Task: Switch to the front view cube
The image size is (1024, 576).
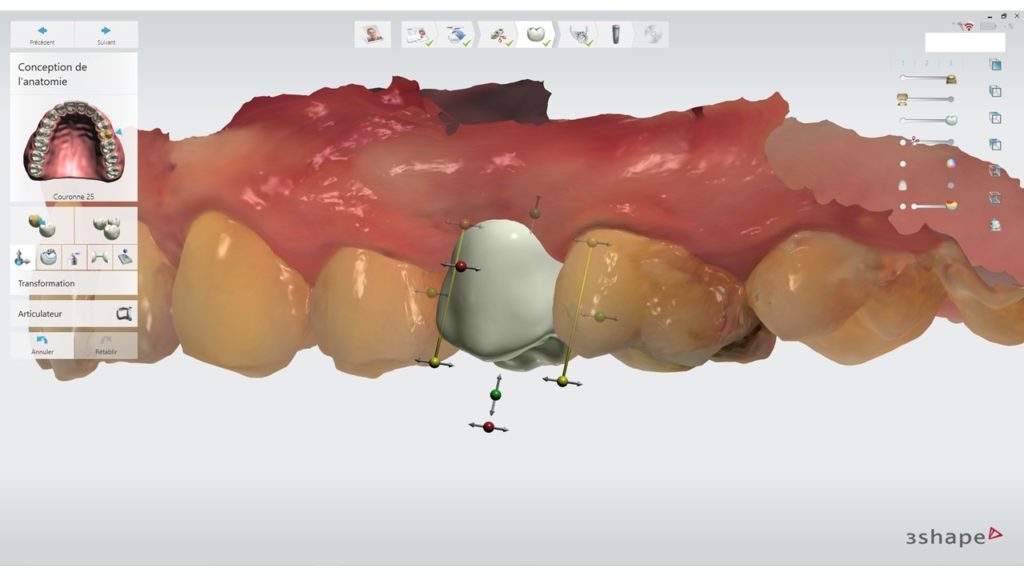Action: tap(995, 65)
